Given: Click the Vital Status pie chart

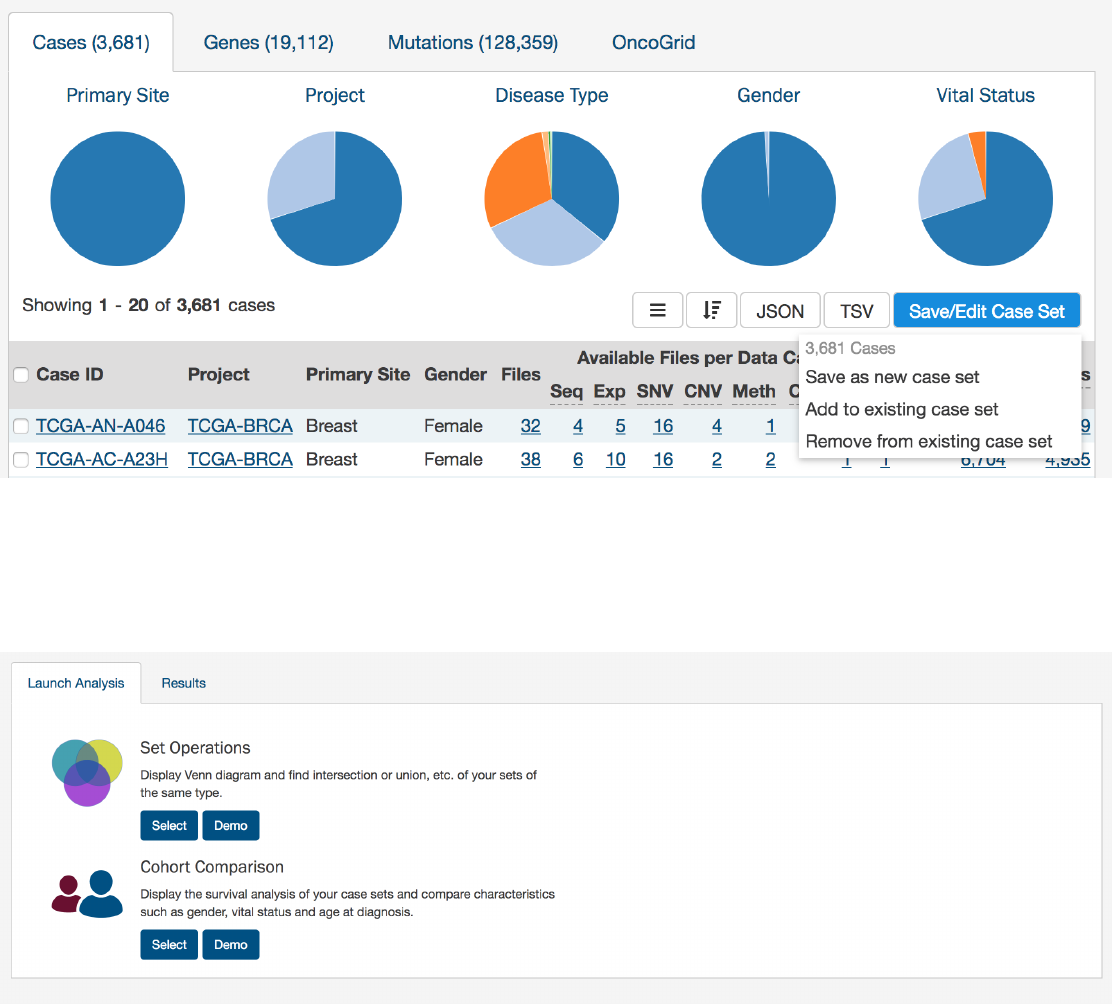Looking at the screenshot, I should pyautogui.click(x=986, y=199).
